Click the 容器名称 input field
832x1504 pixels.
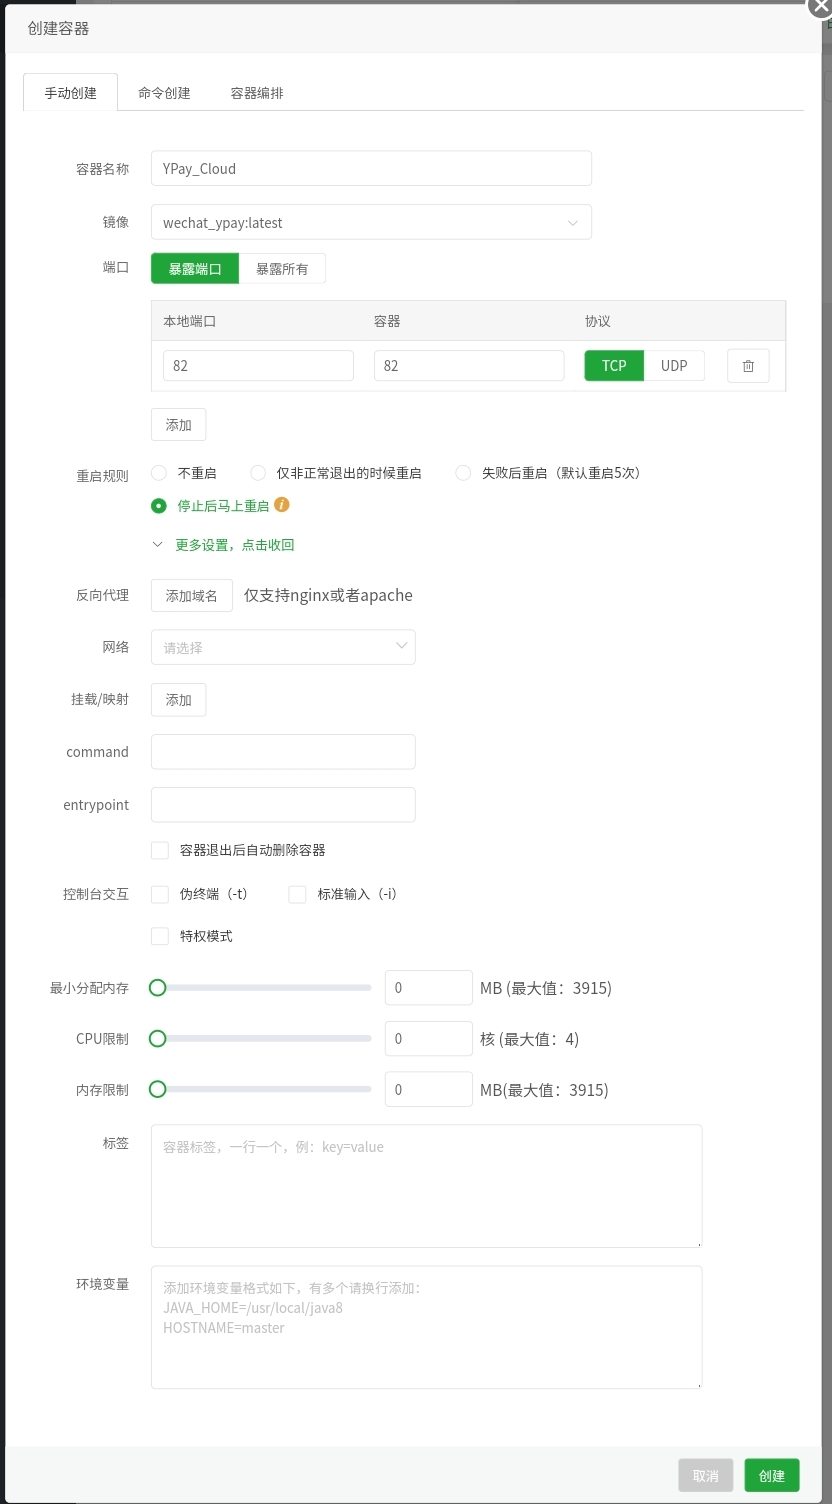coord(371,168)
